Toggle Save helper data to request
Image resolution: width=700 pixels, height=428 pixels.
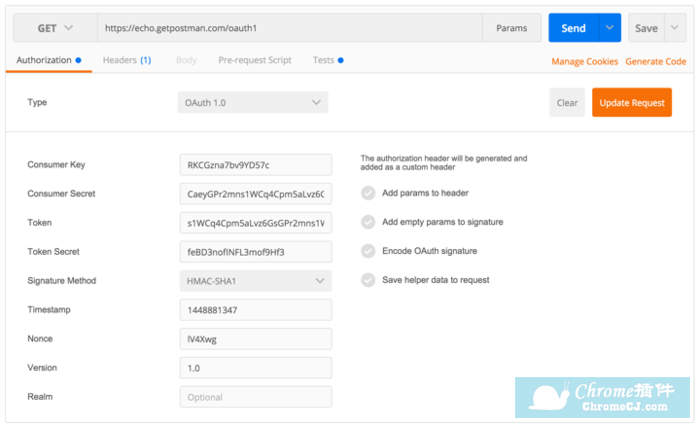pyautogui.click(x=368, y=280)
